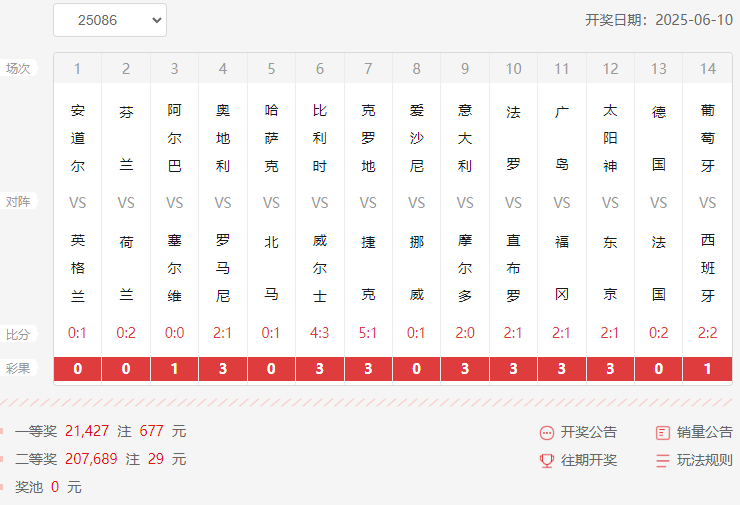Click the 塞尔维 team name
Image resolution: width=740 pixels, height=505 pixels.
[174, 268]
